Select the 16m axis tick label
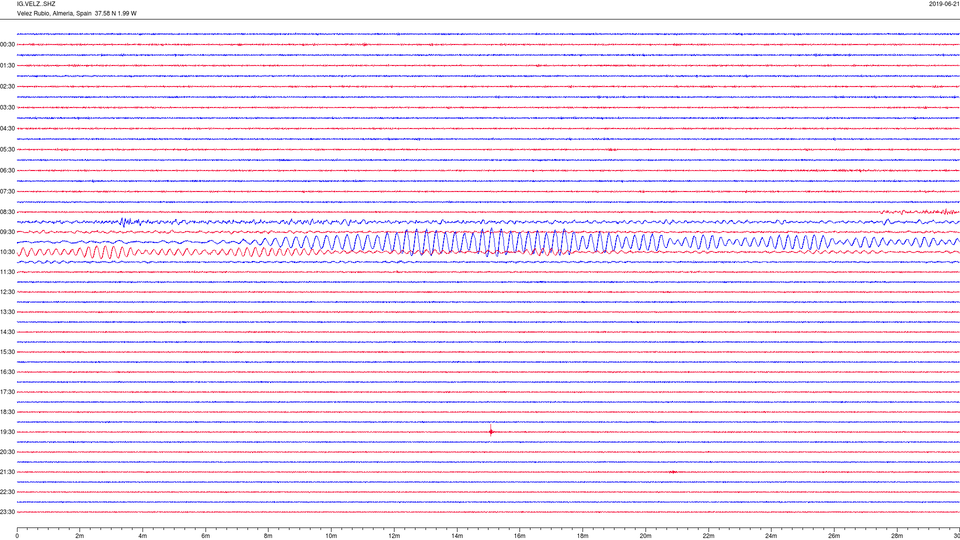Viewport: 960px width, 540px height. click(520, 536)
